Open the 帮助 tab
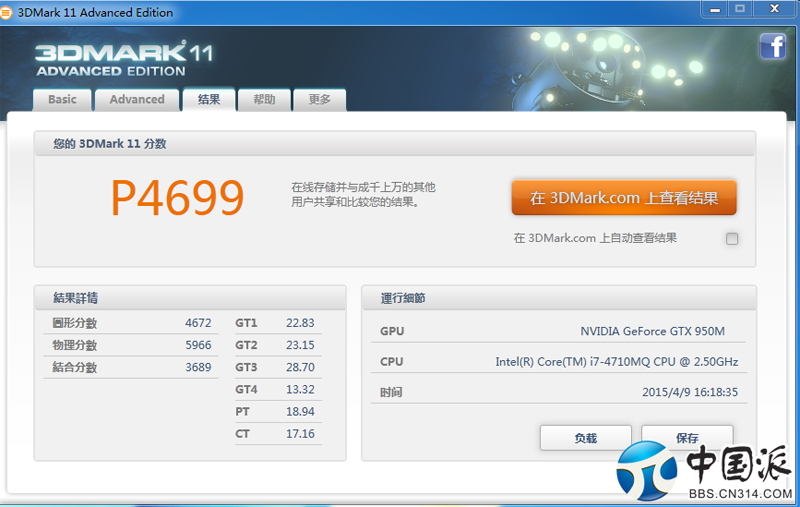Image resolution: width=800 pixels, height=507 pixels. pos(264,99)
